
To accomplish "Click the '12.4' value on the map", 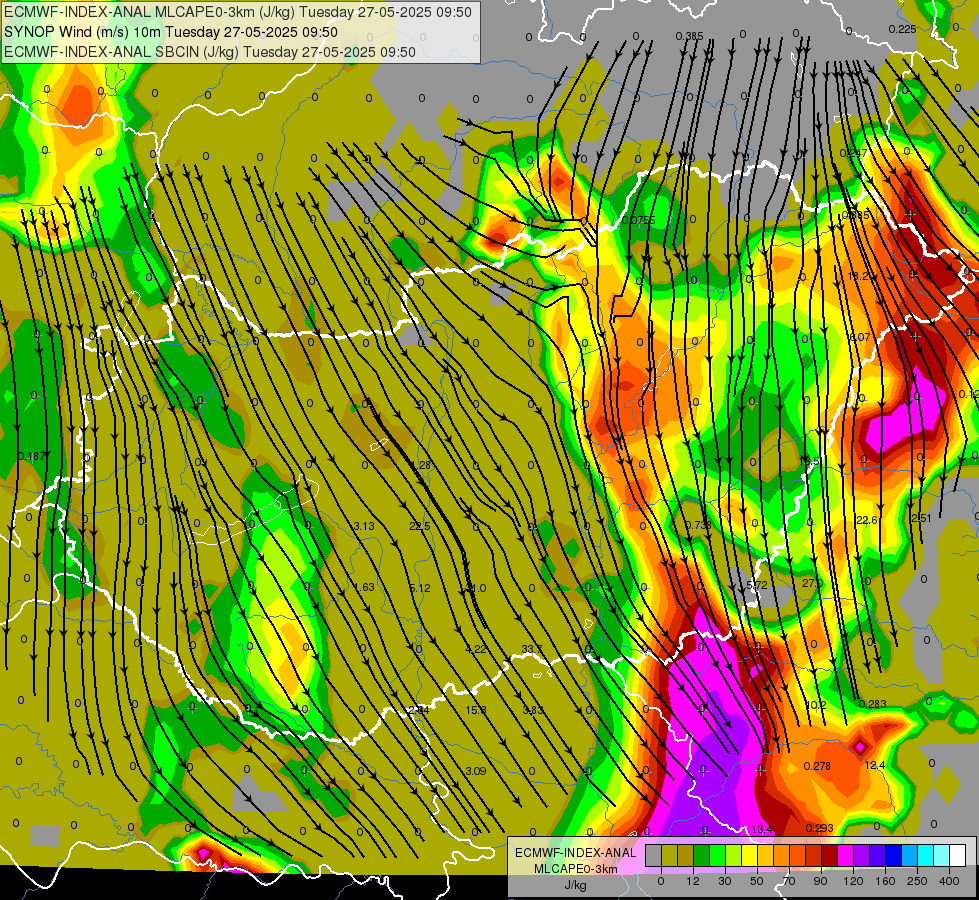I will tap(875, 765).
